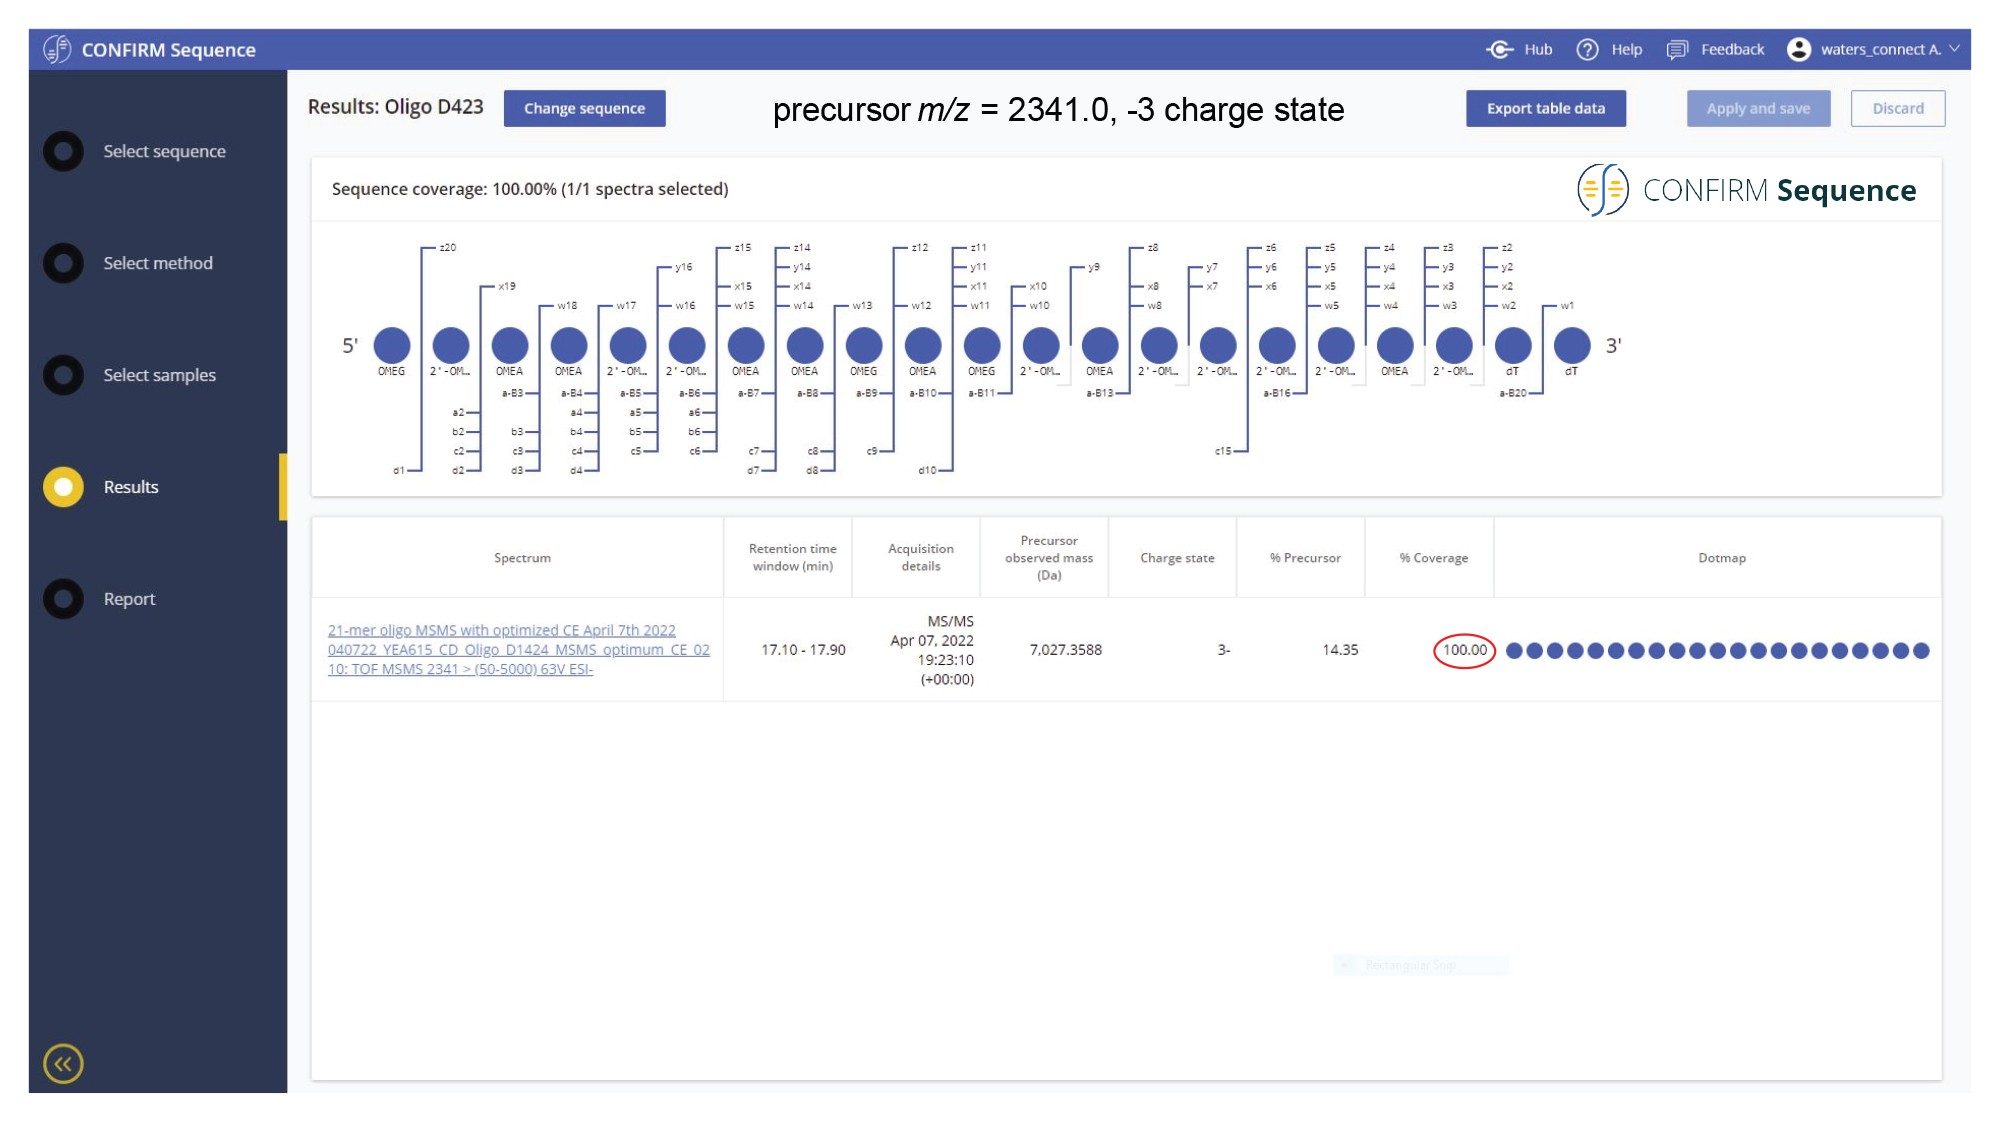The height and width of the screenshot is (1125, 2000).
Task: Click Export table data button
Action: tap(1545, 107)
